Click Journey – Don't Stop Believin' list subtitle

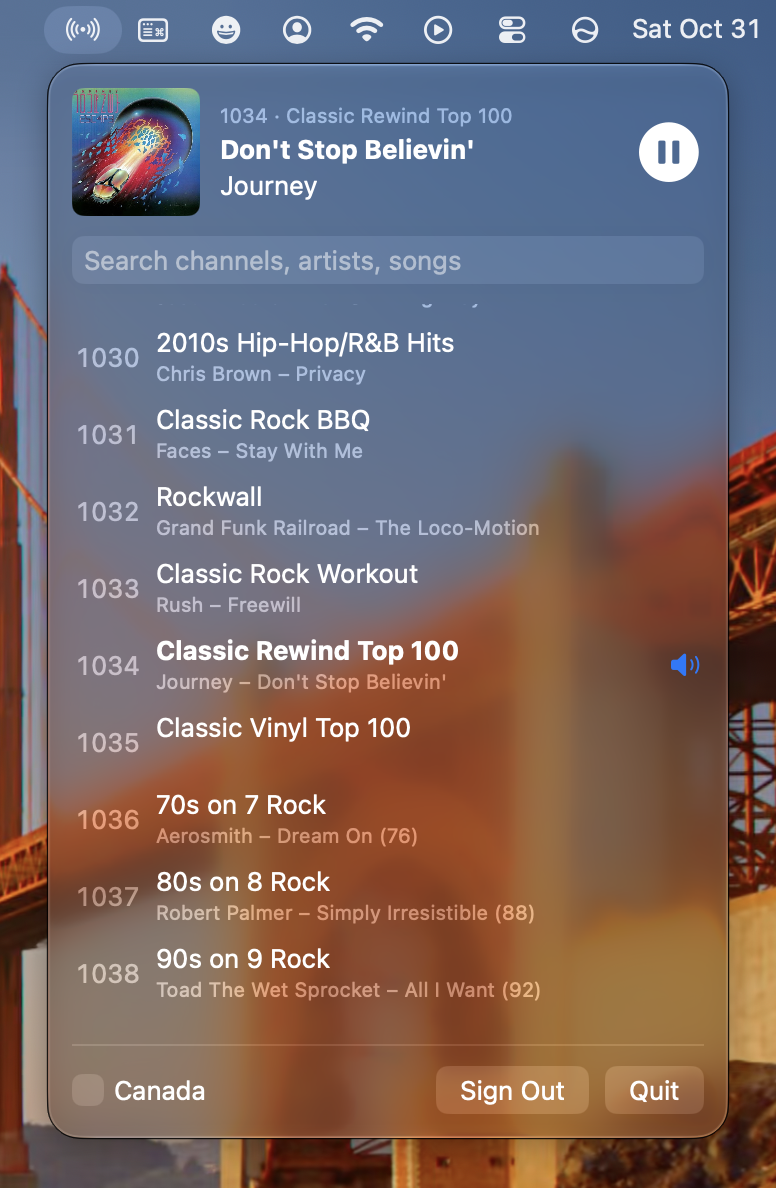pyautogui.click(x=302, y=682)
